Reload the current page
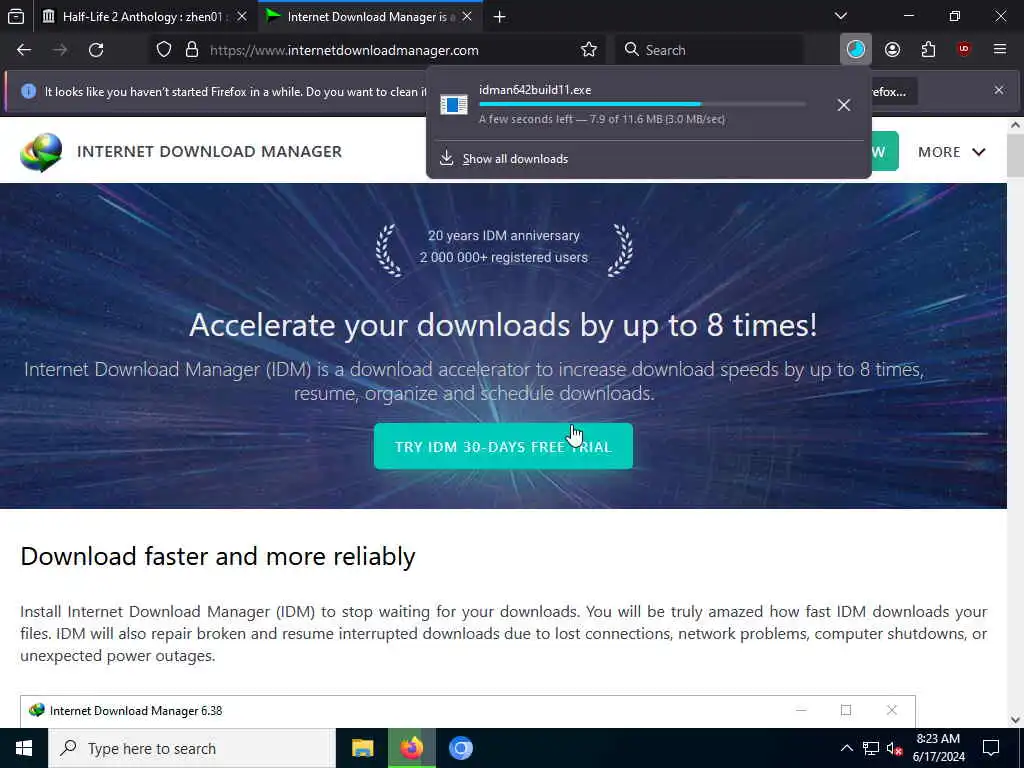The width and height of the screenshot is (1024, 768). point(96,50)
